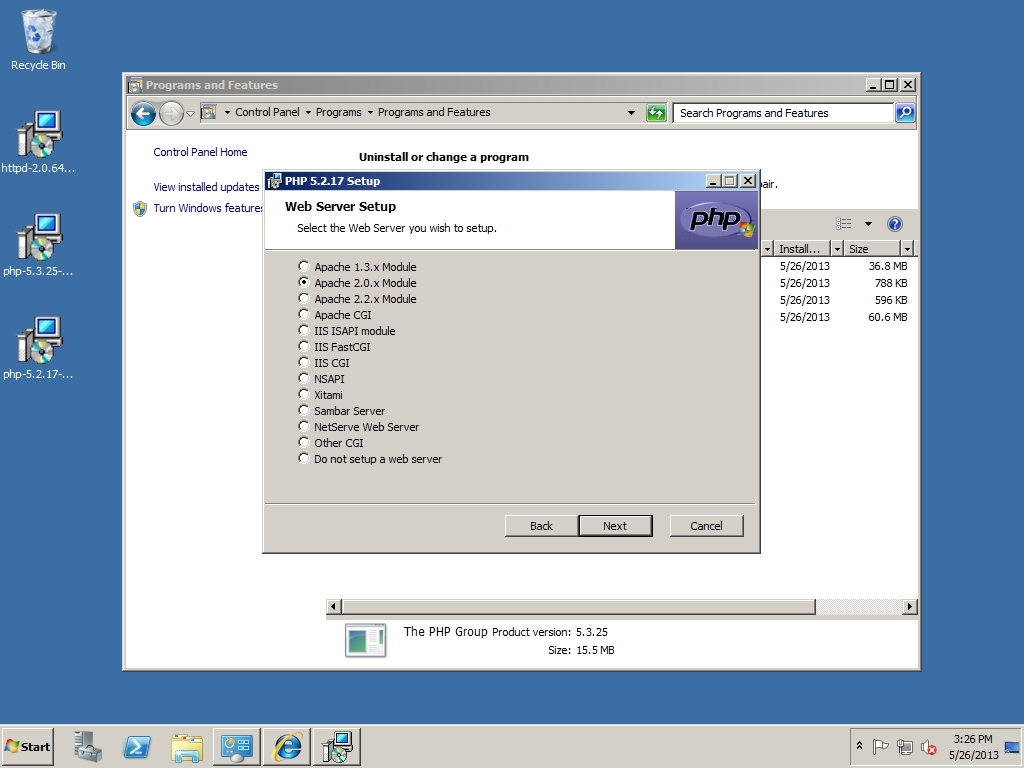Open Server Manager from the taskbar
Viewport: 1024px width, 768px height.
pos(88,746)
